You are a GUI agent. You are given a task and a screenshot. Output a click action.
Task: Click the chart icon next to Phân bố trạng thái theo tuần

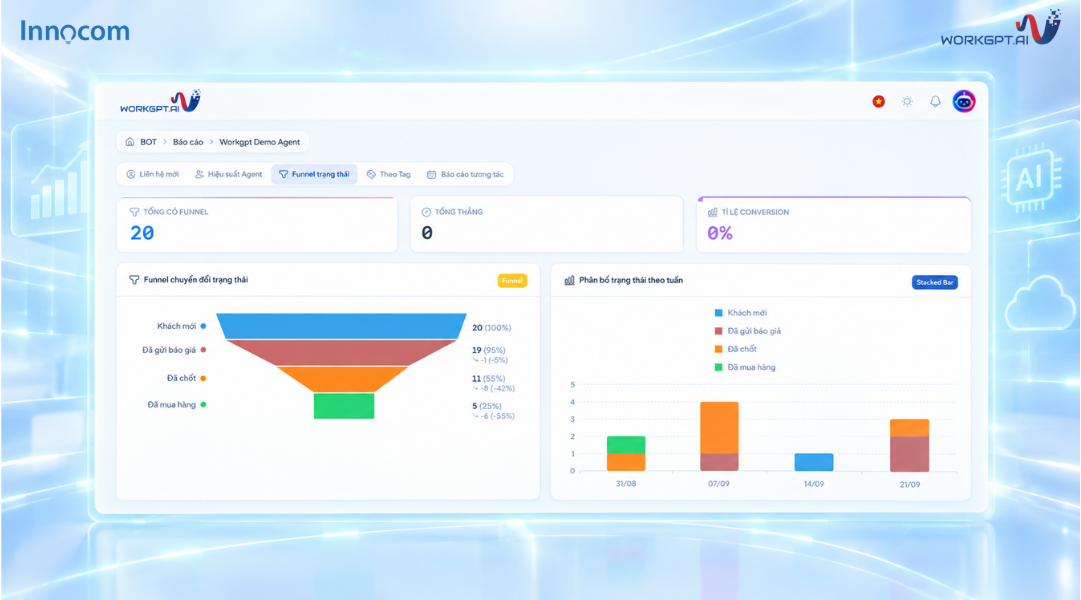pyautogui.click(x=569, y=281)
